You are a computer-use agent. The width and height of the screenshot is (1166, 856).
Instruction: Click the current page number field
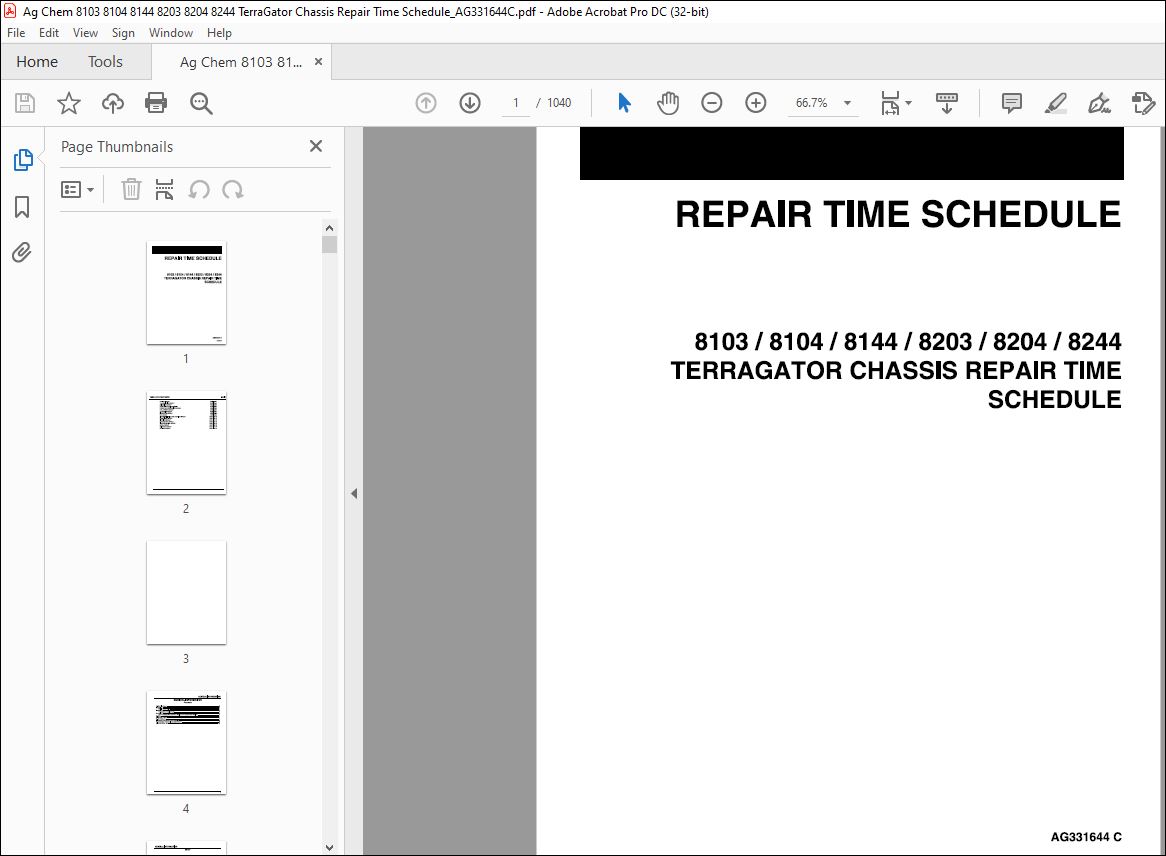point(515,103)
